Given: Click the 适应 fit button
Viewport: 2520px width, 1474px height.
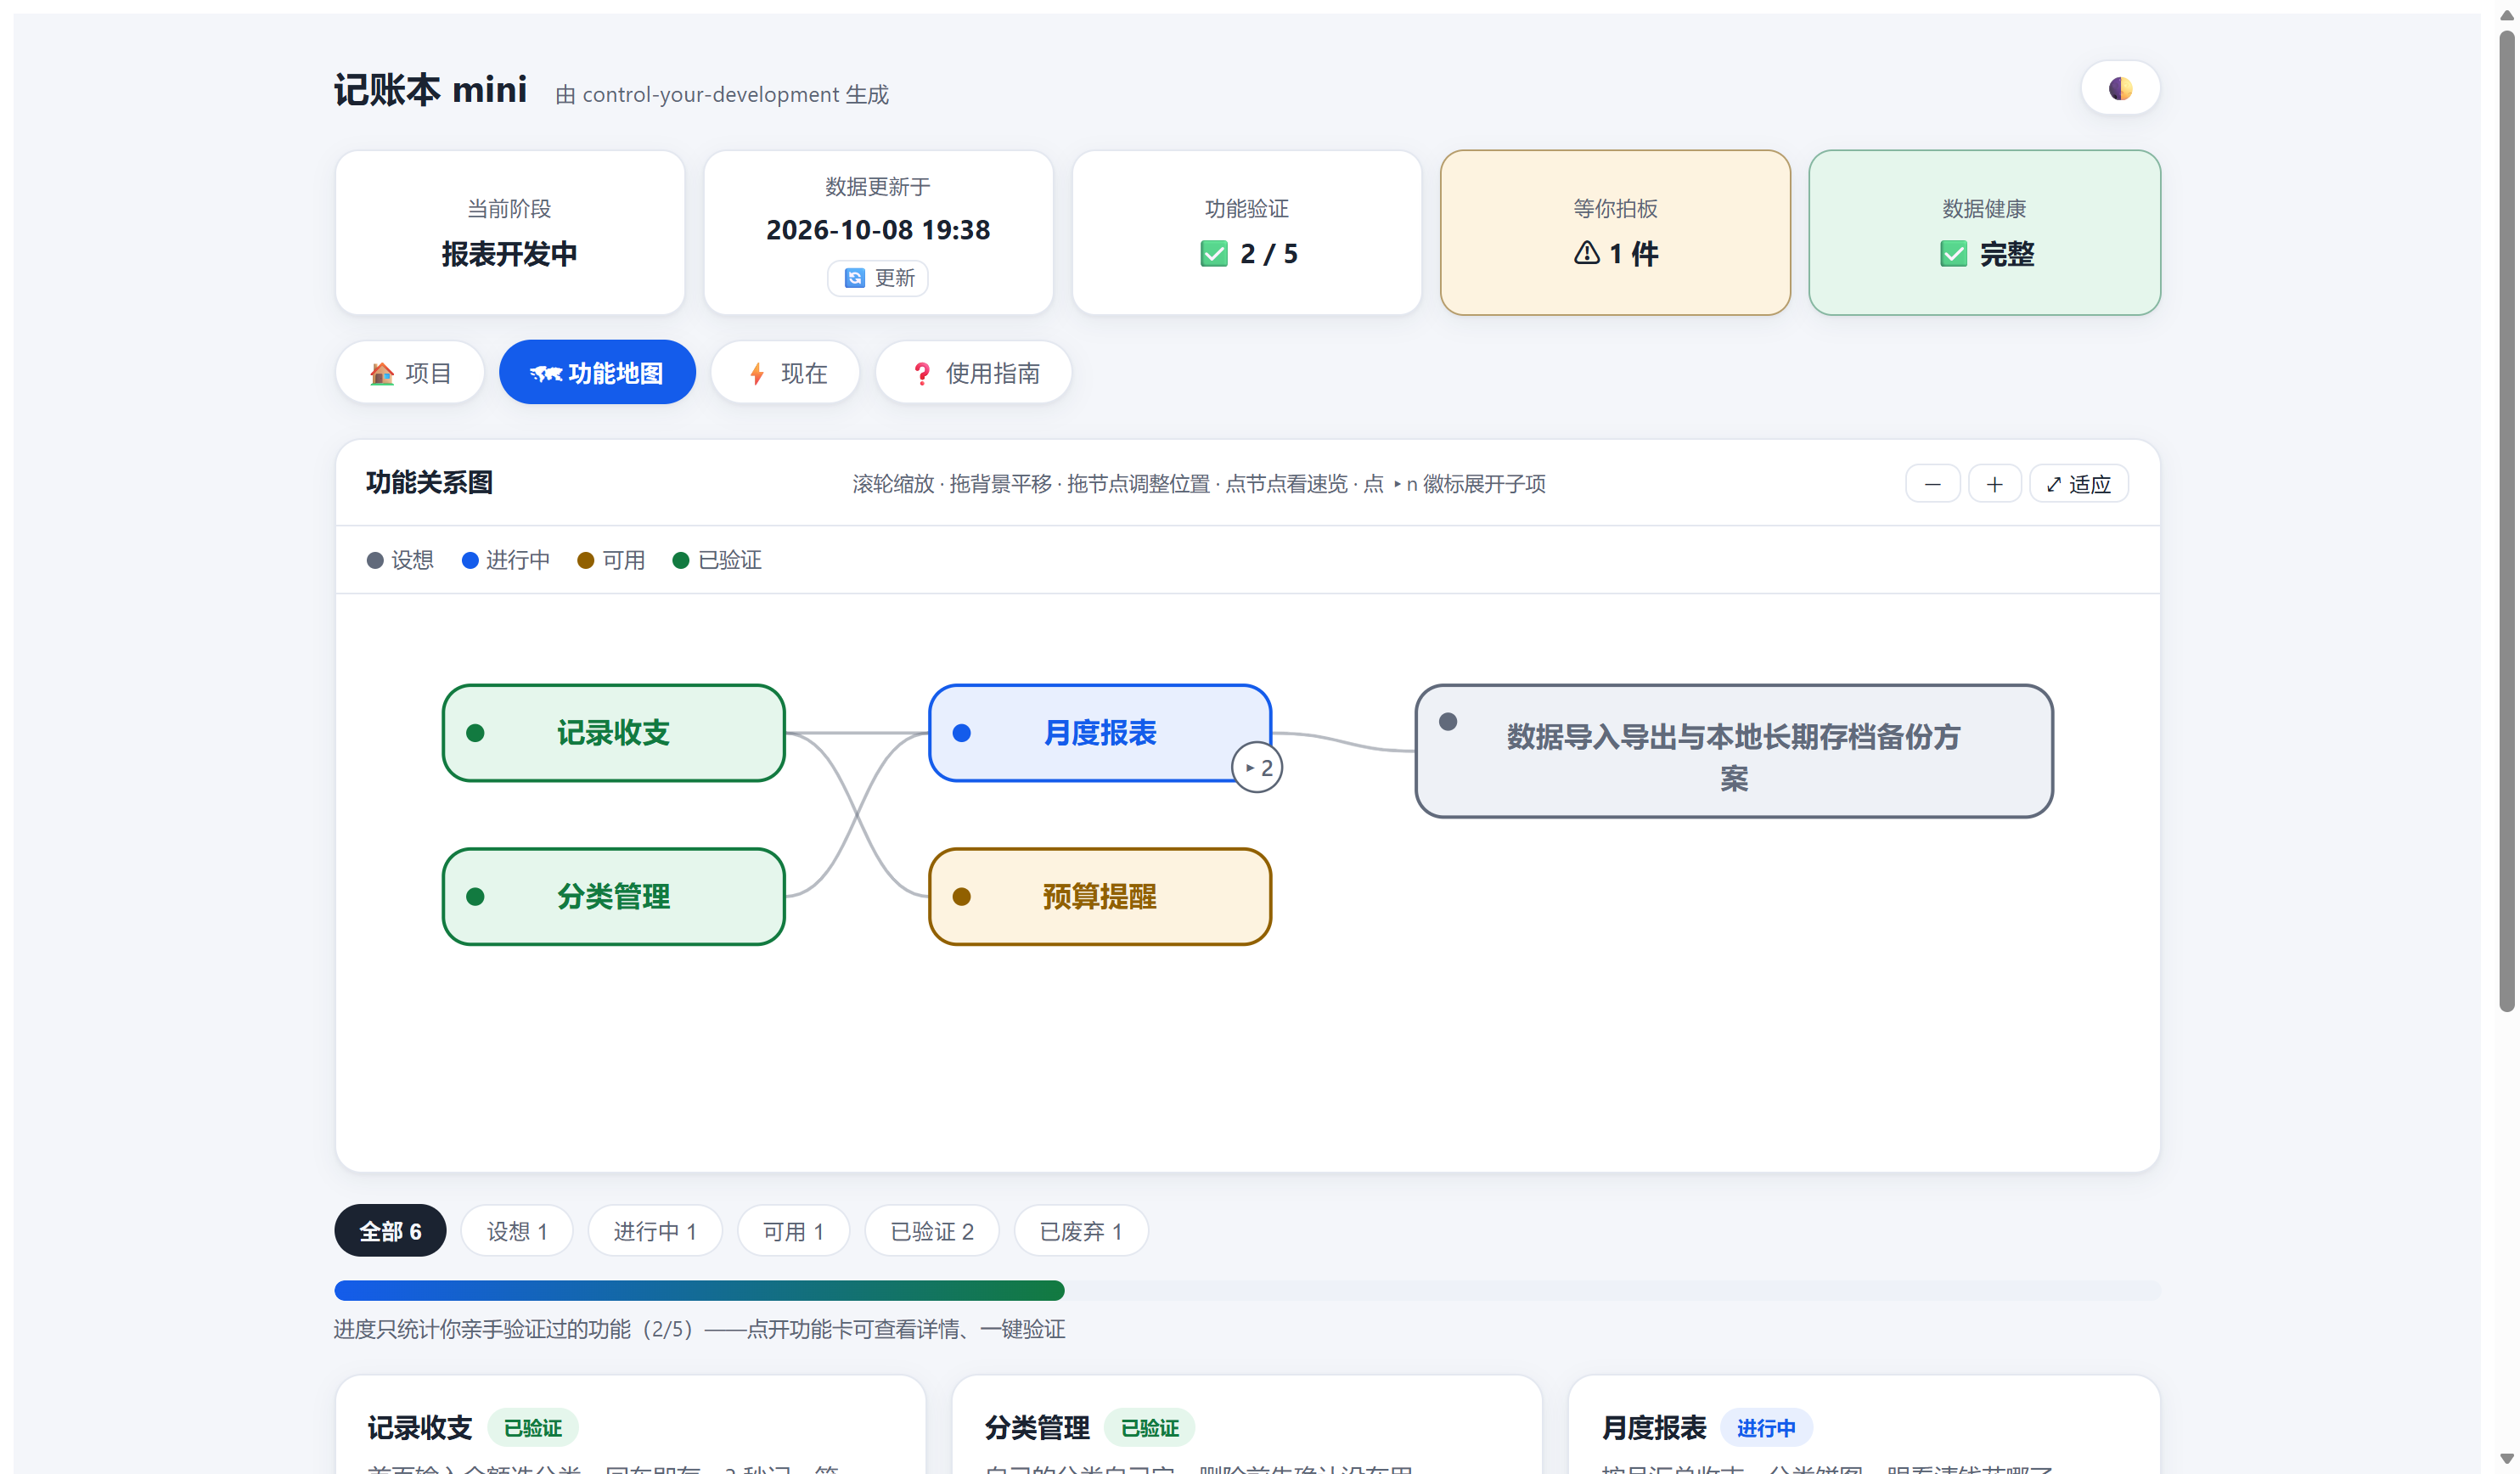Looking at the screenshot, I should coord(2078,484).
